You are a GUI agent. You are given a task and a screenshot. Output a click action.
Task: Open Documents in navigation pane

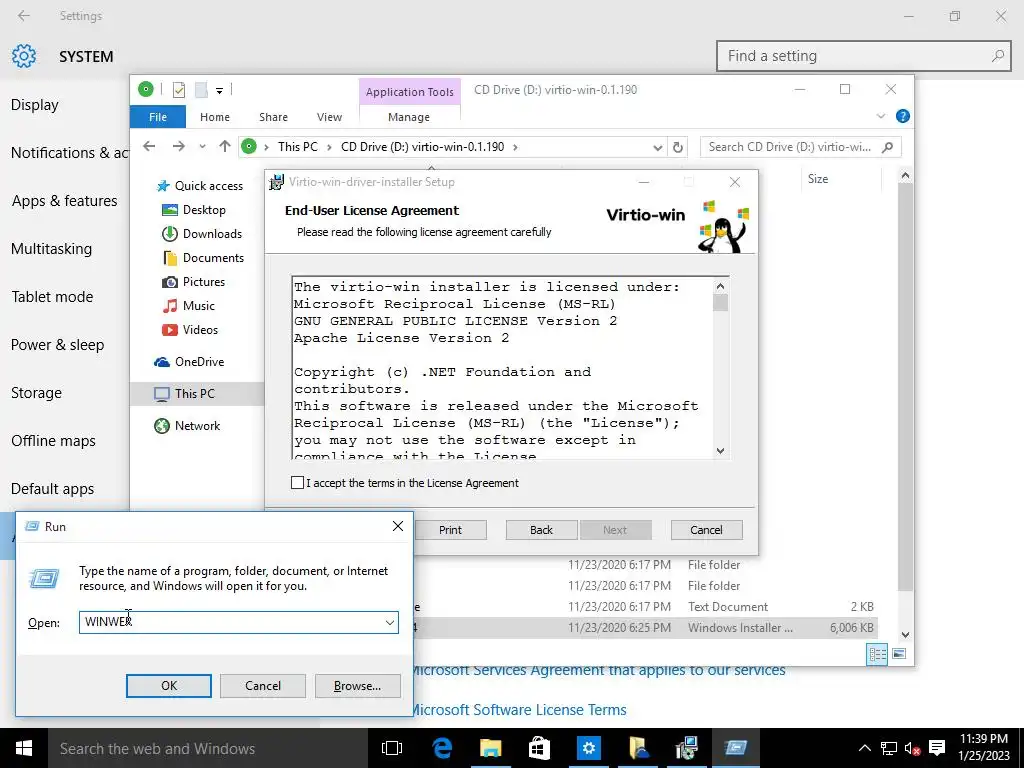[202, 258]
